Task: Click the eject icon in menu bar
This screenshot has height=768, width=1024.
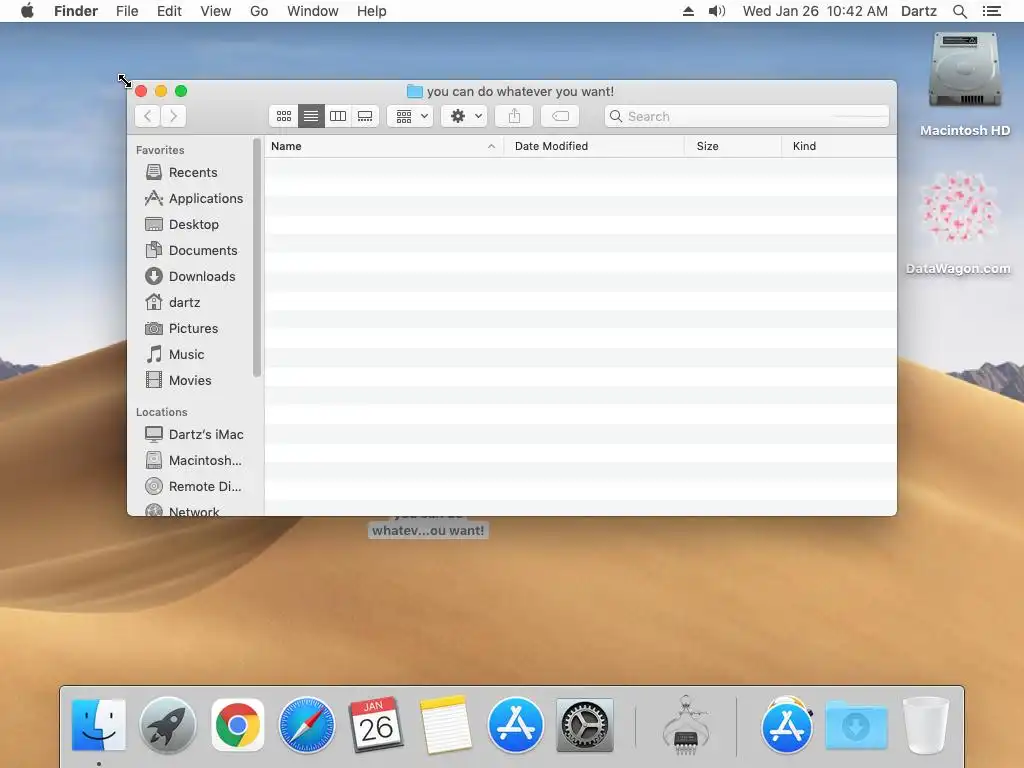Action: 688,11
